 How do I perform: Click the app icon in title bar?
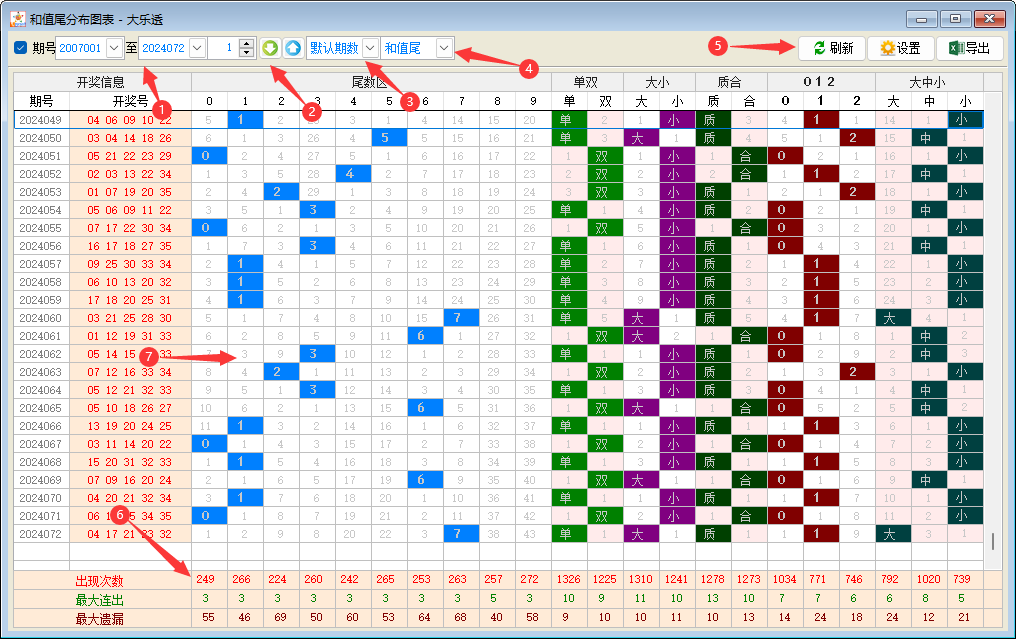pyautogui.click(x=17, y=18)
